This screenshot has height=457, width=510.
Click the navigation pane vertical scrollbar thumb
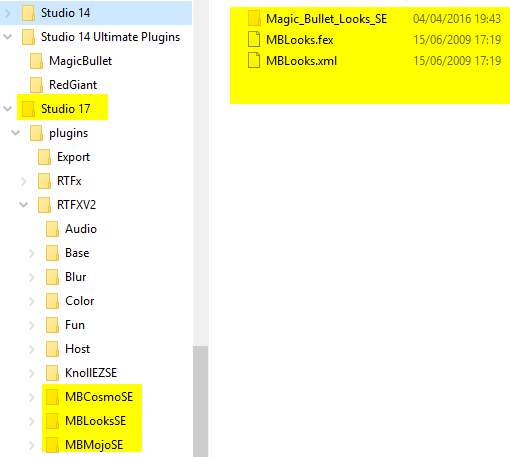pos(200,401)
